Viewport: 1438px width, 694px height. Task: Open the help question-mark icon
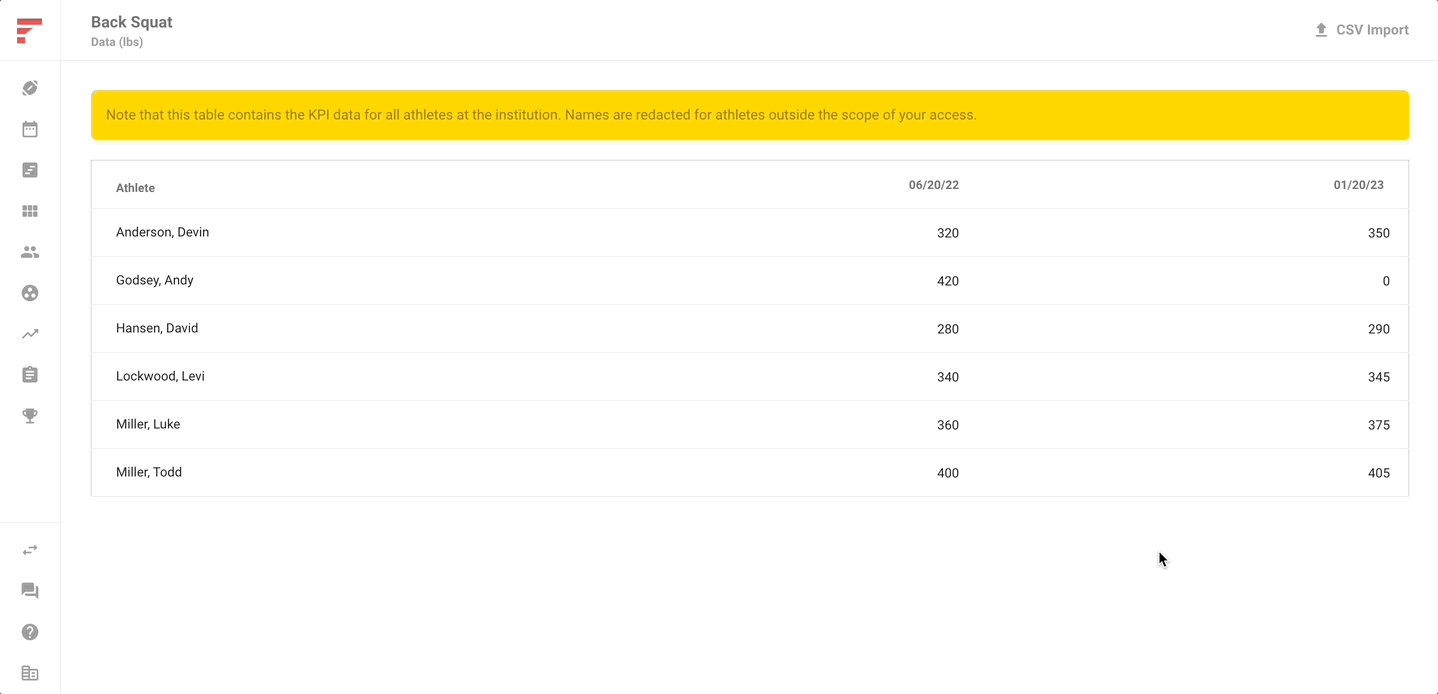tap(30, 632)
